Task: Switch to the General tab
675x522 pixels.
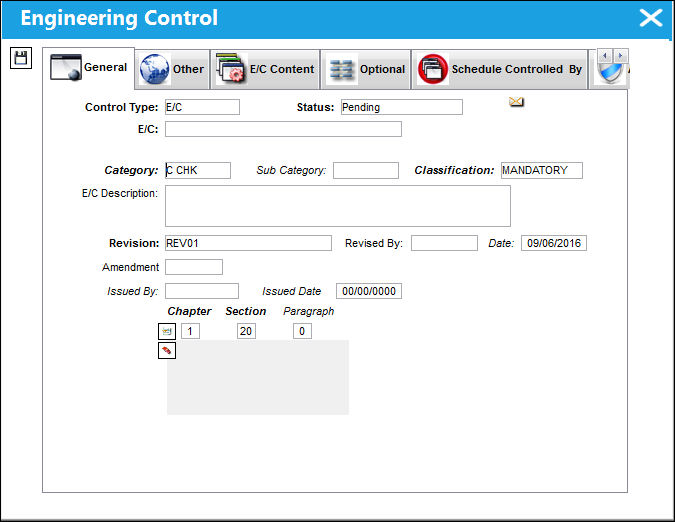Action: [x=89, y=68]
